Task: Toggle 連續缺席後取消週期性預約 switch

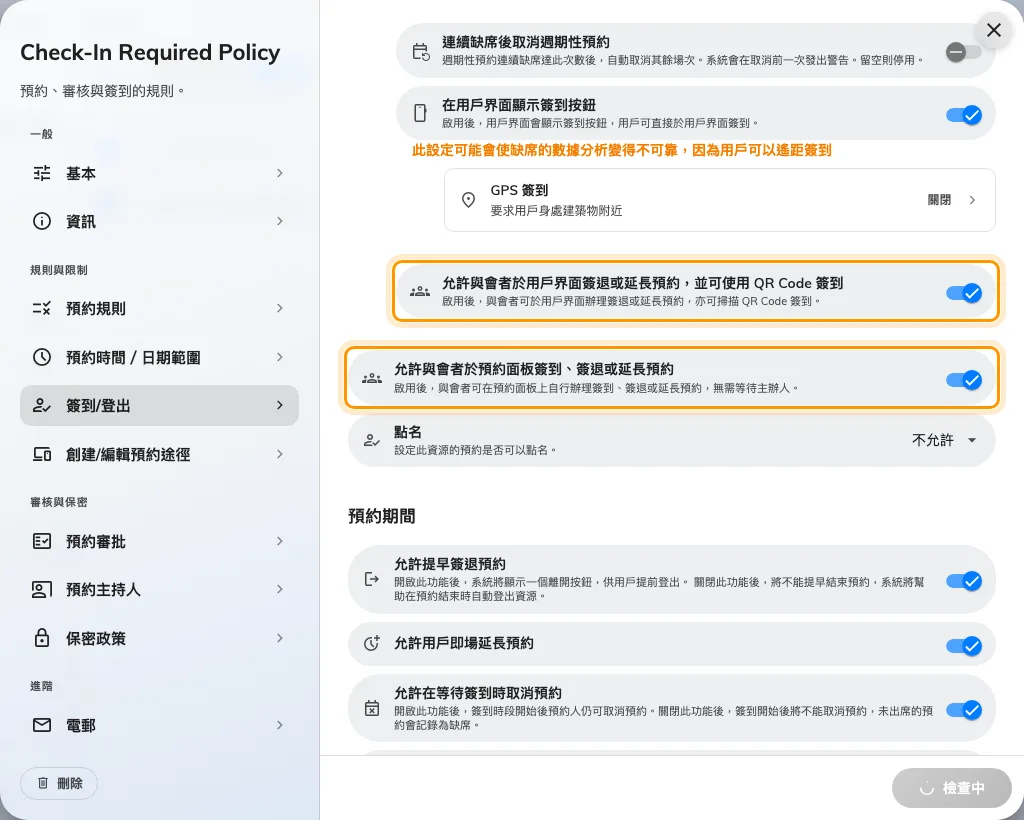Action: click(x=963, y=52)
